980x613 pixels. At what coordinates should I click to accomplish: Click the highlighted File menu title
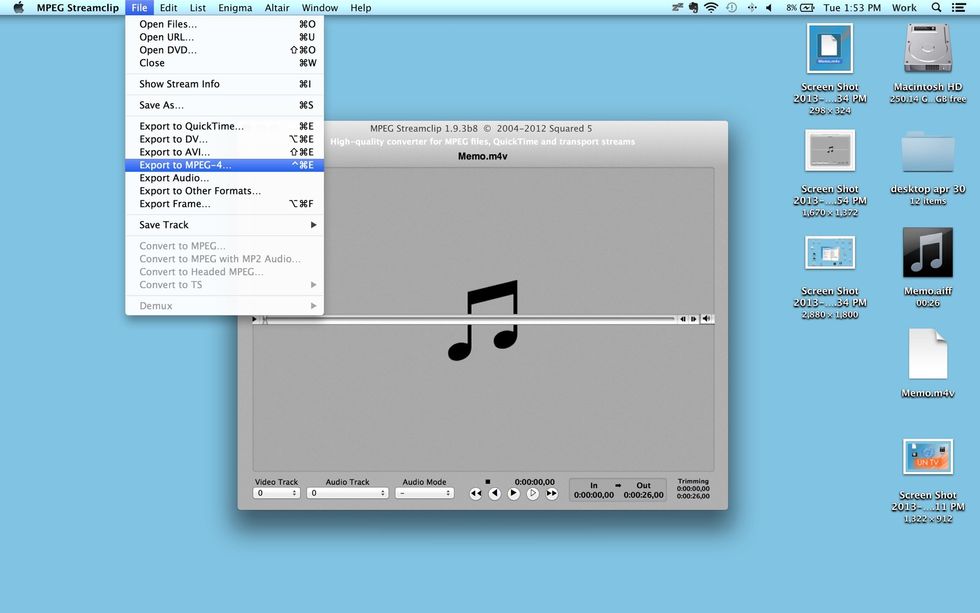tap(139, 7)
